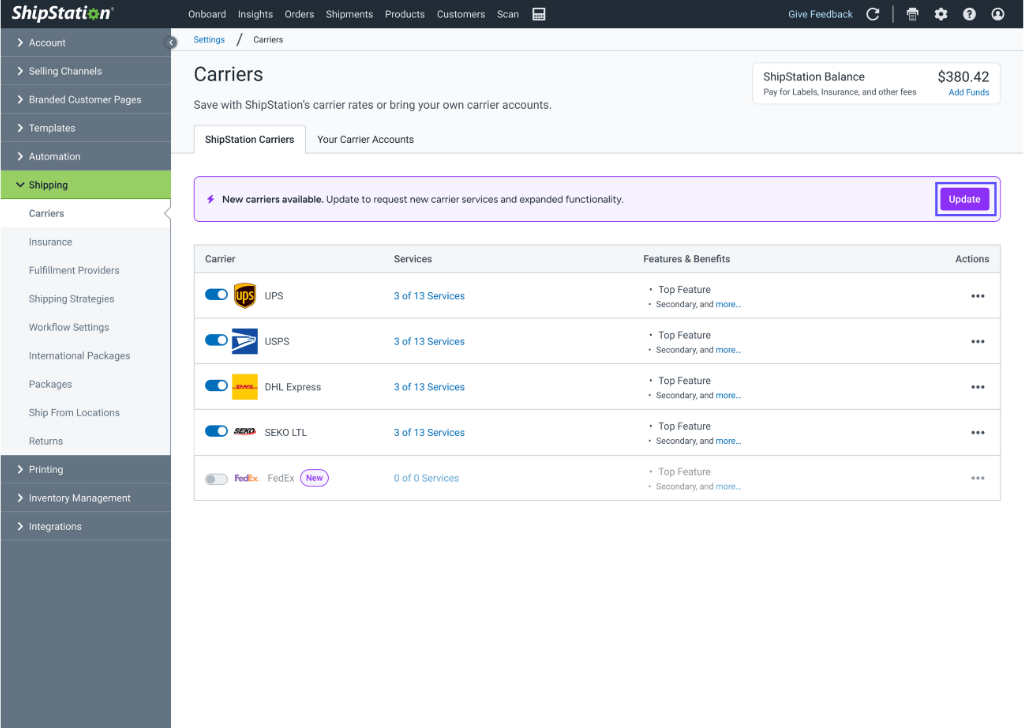1024x728 pixels.
Task: Collapse the sidebar with arrow icon
Action: pos(171,42)
